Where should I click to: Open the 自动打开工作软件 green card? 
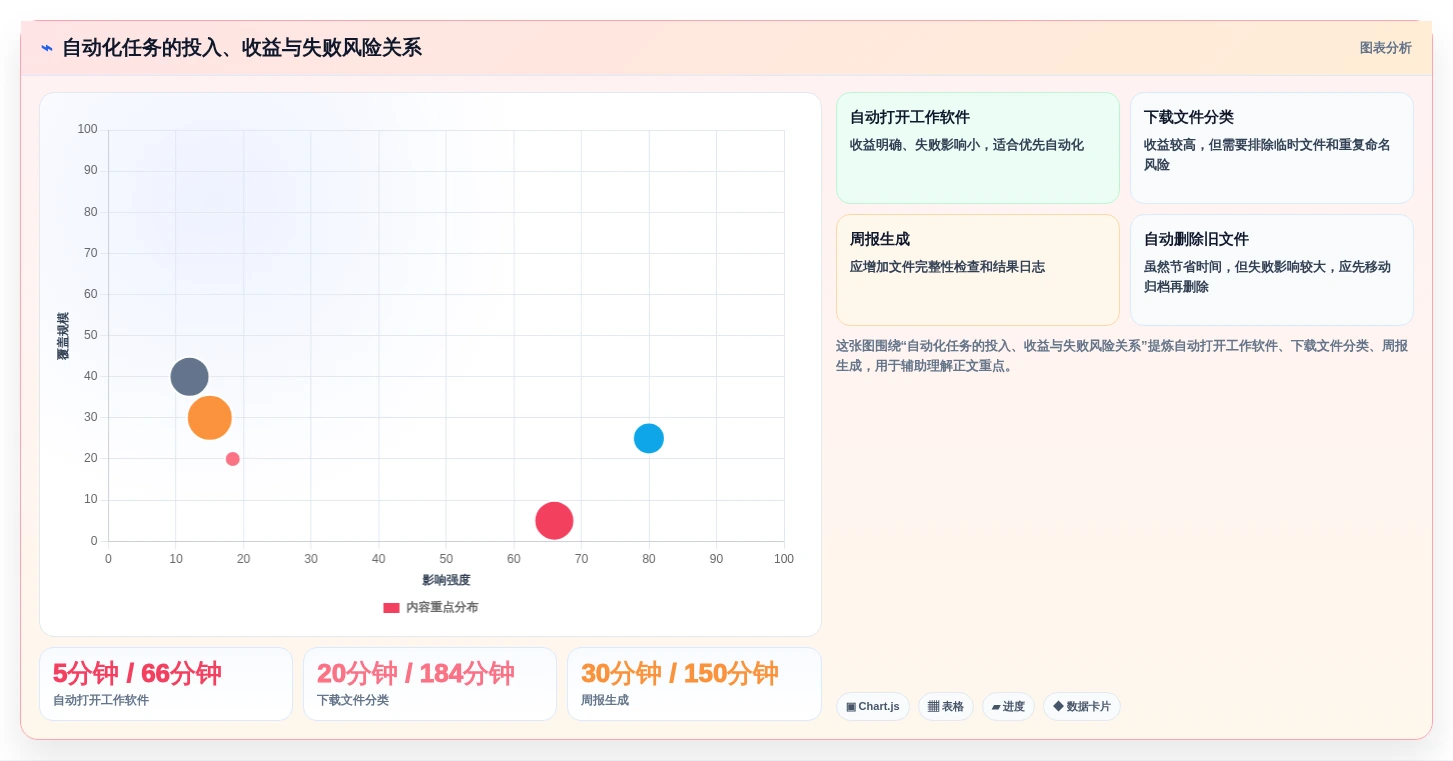point(977,148)
